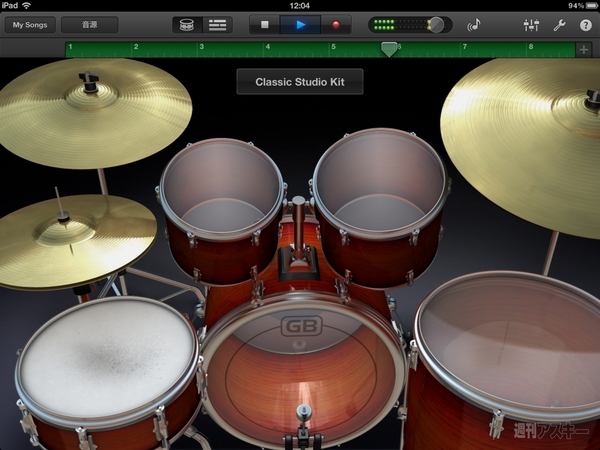Image resolution: width=600 pixels, height=450 pixels.
Task: Switch to instrument drum view
Action: coord(187,25)
